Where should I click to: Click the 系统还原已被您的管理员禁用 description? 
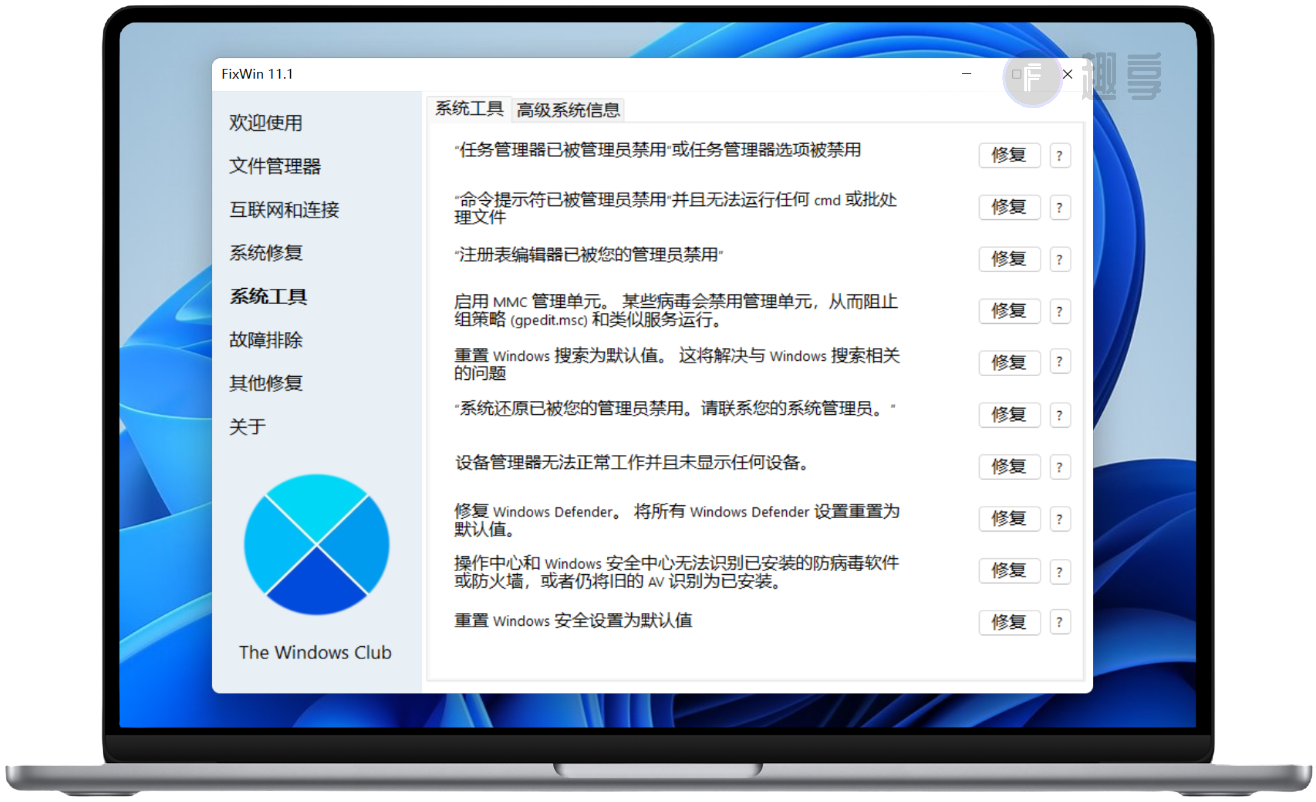pyautogui.click(x=675, y=409)
